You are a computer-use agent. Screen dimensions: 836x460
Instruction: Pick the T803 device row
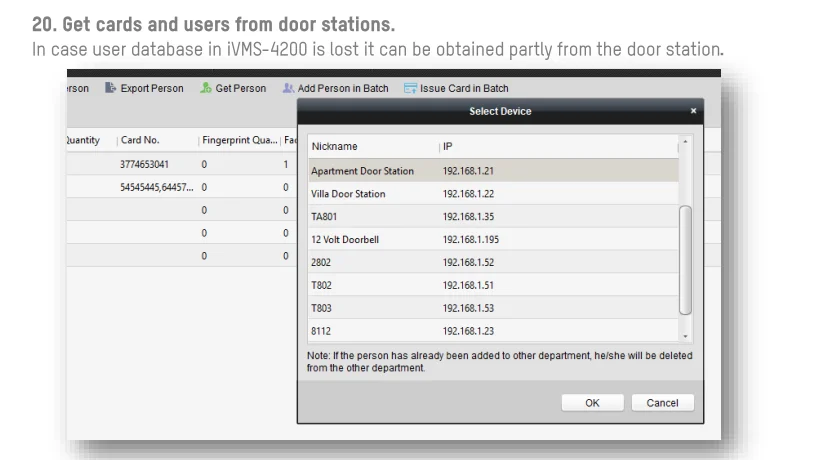point(493,308)
